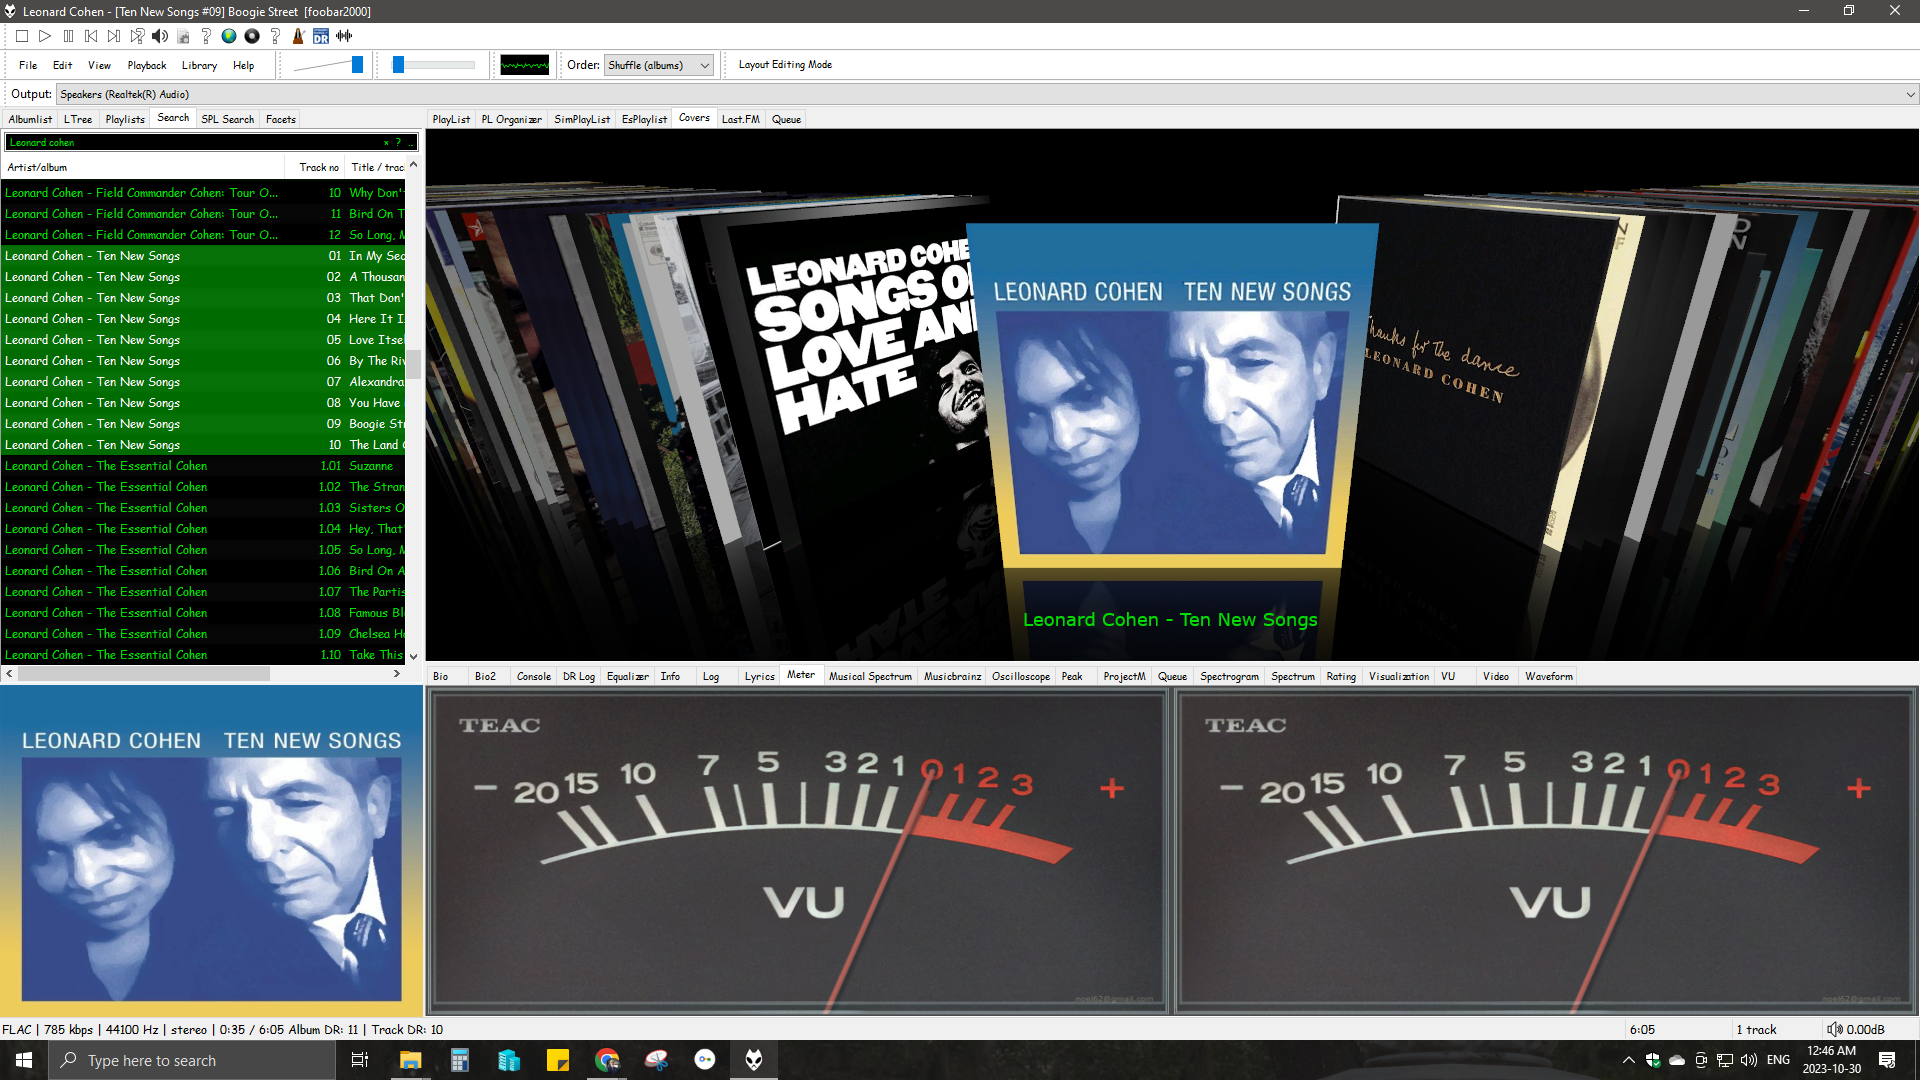This screenshot has width=1920, height=1080.
Task: Open the DR dynamic range meter icon
Action: pyautogui.click(x=321, y=36)
